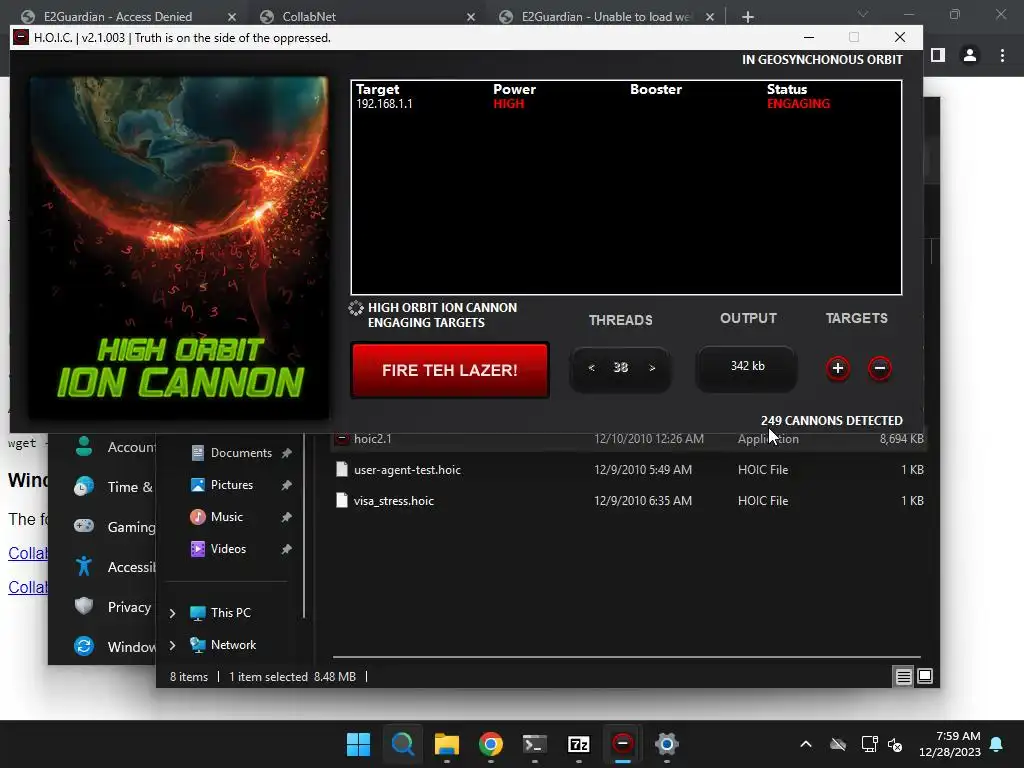
Task: Unpin Documents using its pin icon
Action: 287,453
